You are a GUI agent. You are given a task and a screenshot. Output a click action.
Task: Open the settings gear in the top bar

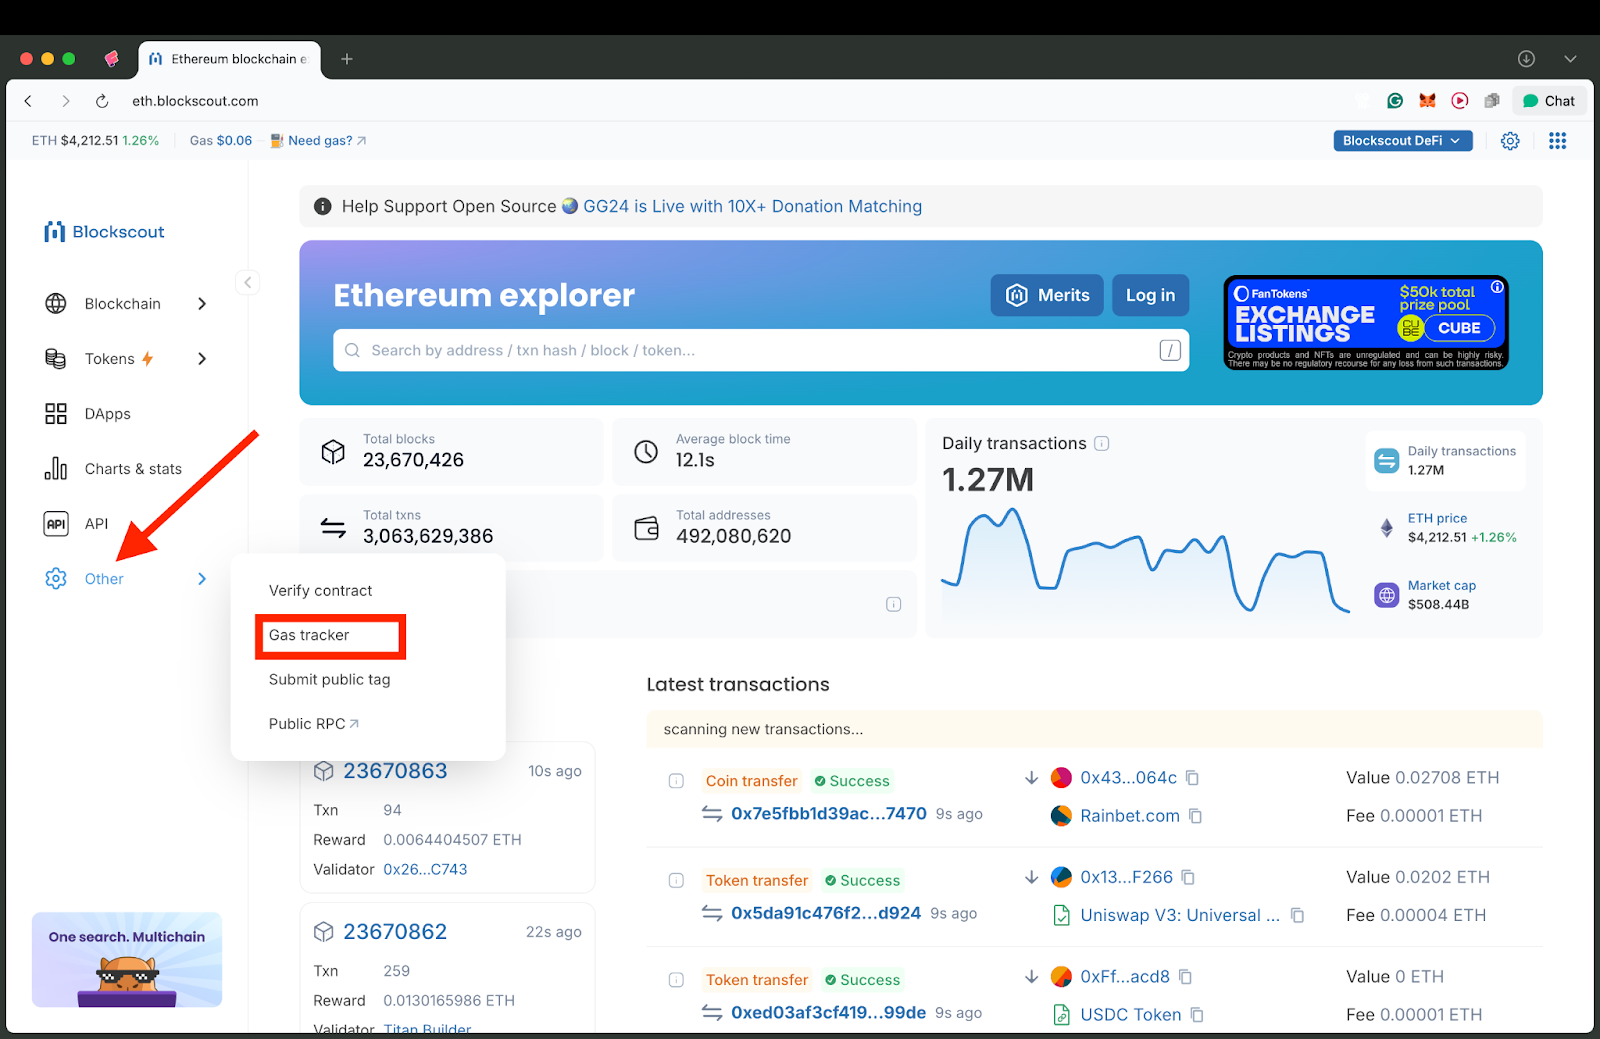pos(1510,140)
